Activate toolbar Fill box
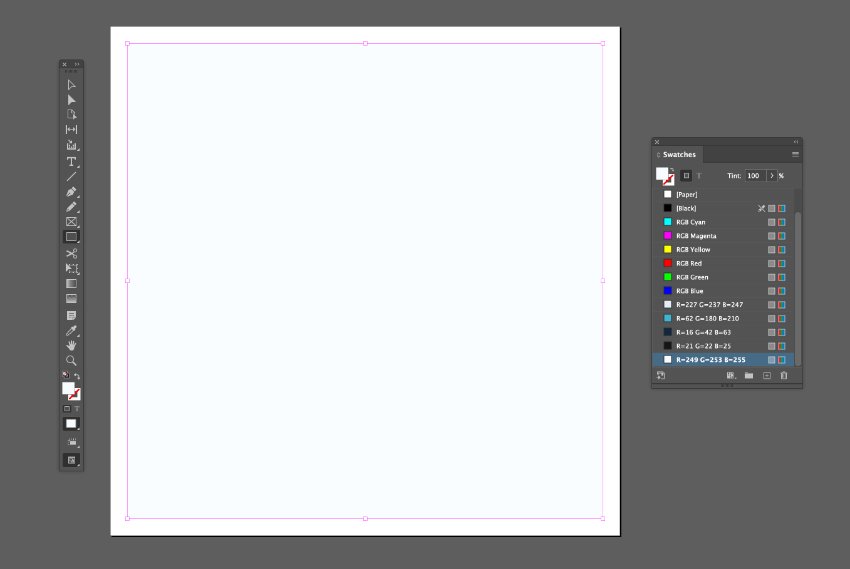This screenshot has width=850, height=569. coord(67,388)
